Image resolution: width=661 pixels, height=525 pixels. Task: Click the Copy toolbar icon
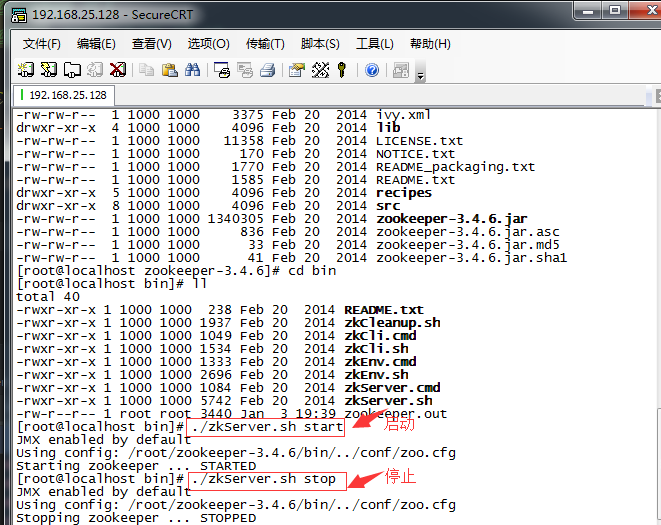click(x=146, y=70)
